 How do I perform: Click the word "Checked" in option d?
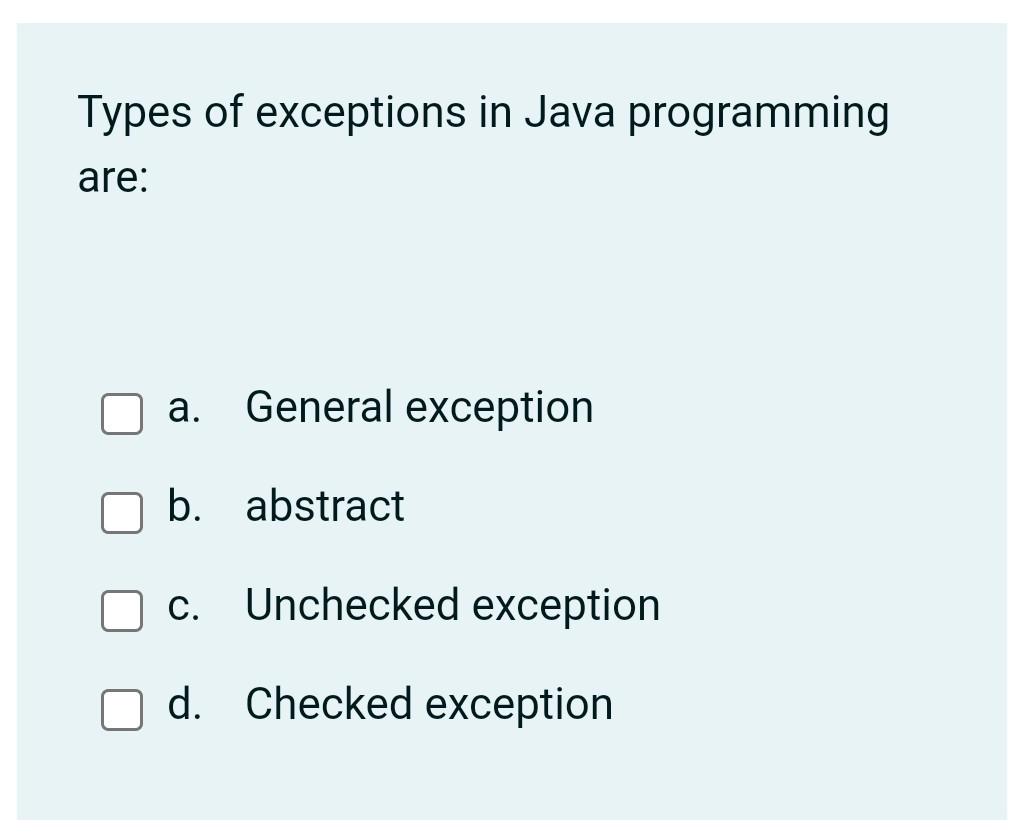coord(328,704)
